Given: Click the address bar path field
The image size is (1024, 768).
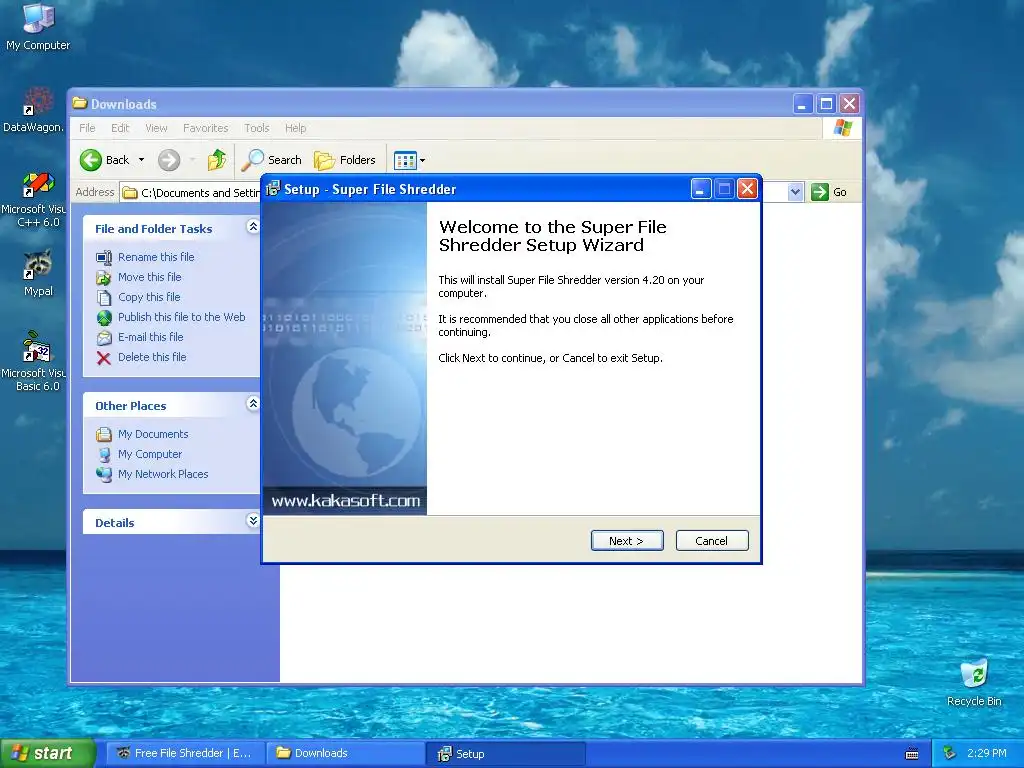Looking at the screenshot, I should tap(192, 193).
